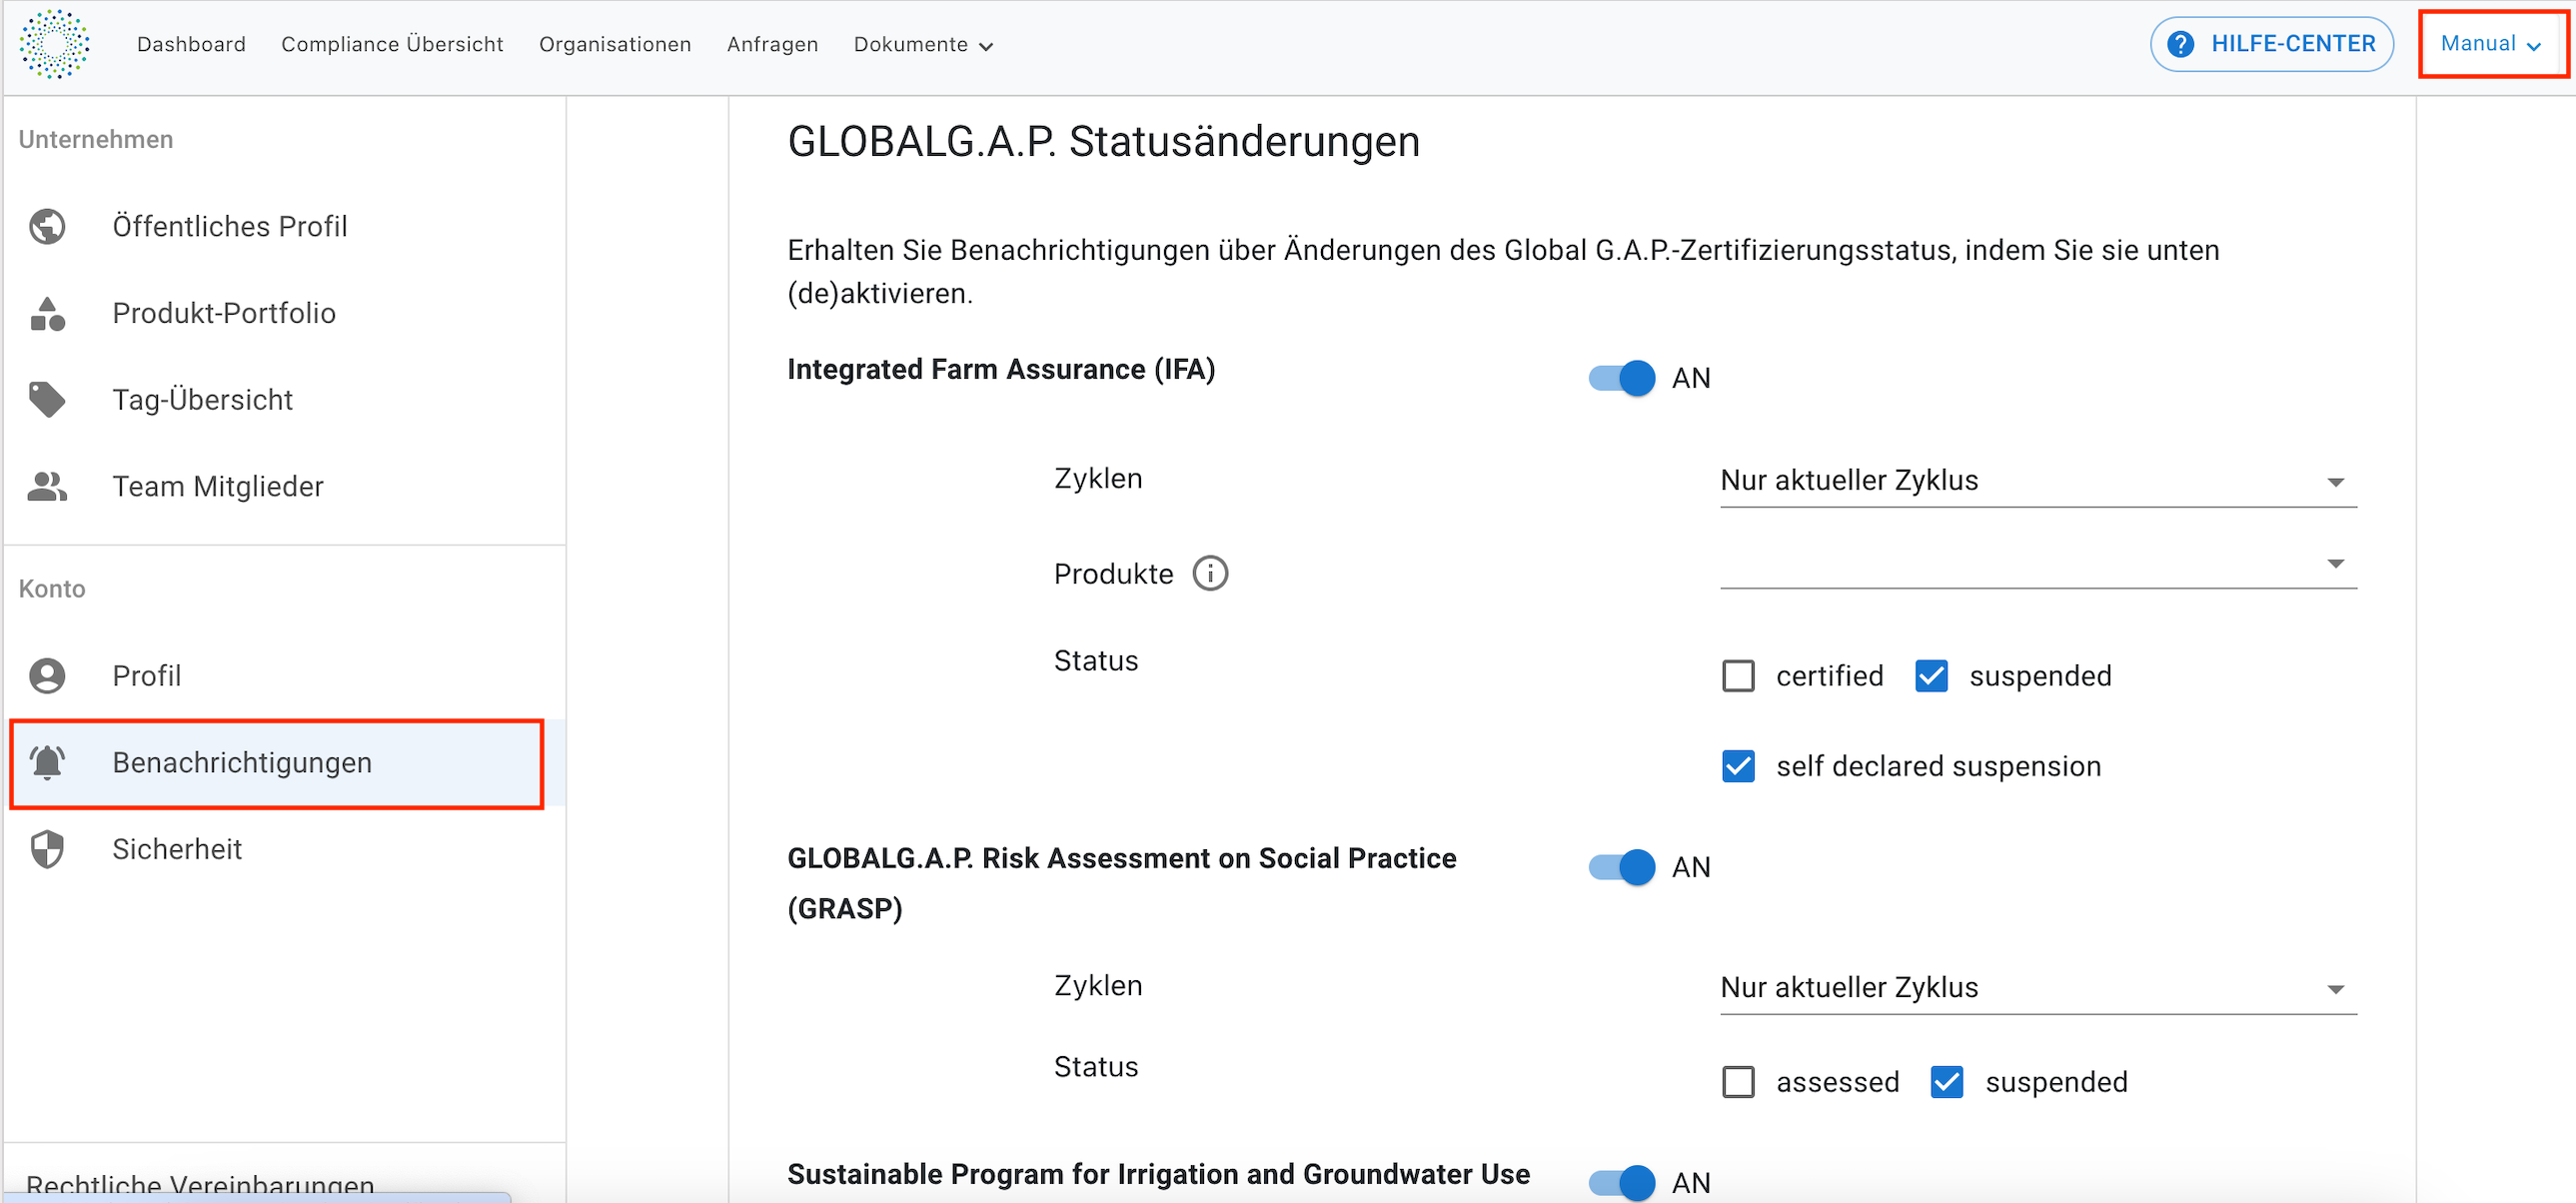Click the 'GLOBALG.A.P. Statusänderungen' heading
Viewport: 2576px width, 1203px height.
(1103, 142)
